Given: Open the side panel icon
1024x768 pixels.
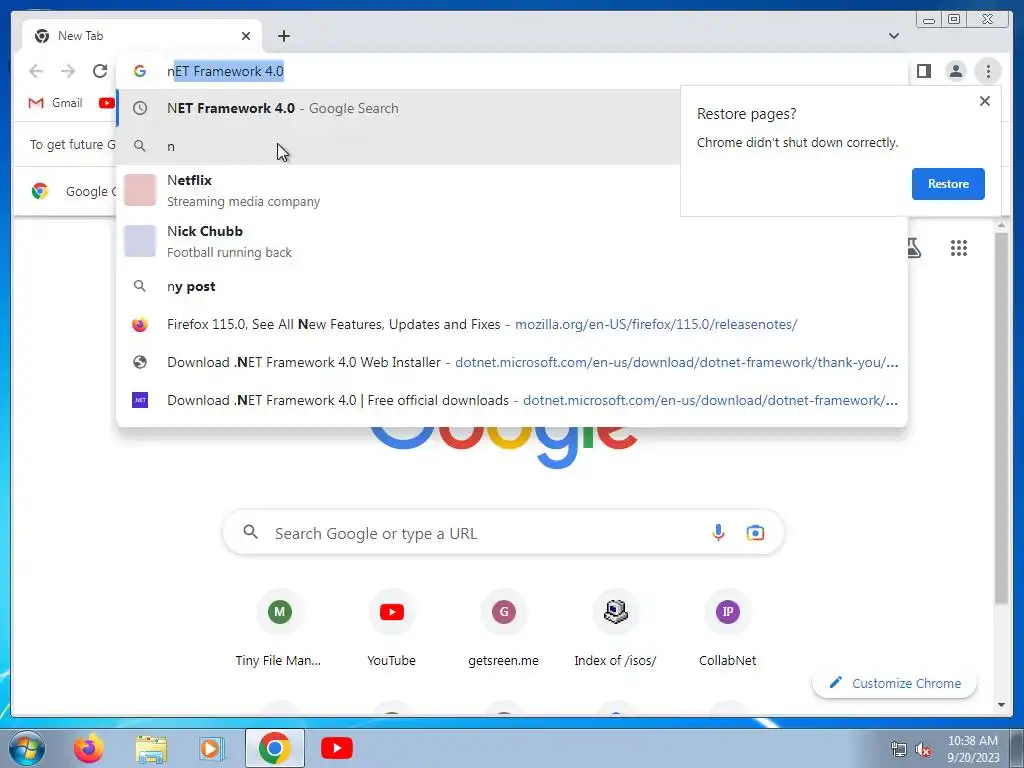Looking at the screenshot, I should [923, 71].
